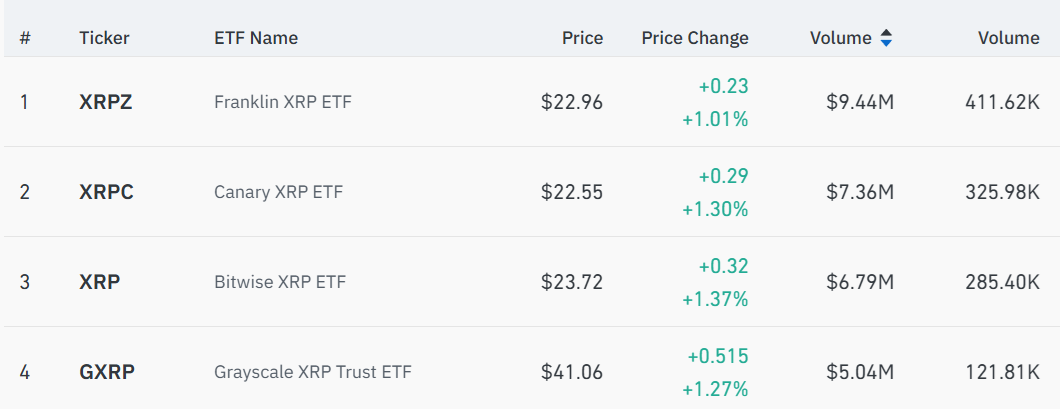Viewport: 1060px width, 409px height.
Task: Open Grayscale XRP Trust ETF entry
Action: point(313,372)
